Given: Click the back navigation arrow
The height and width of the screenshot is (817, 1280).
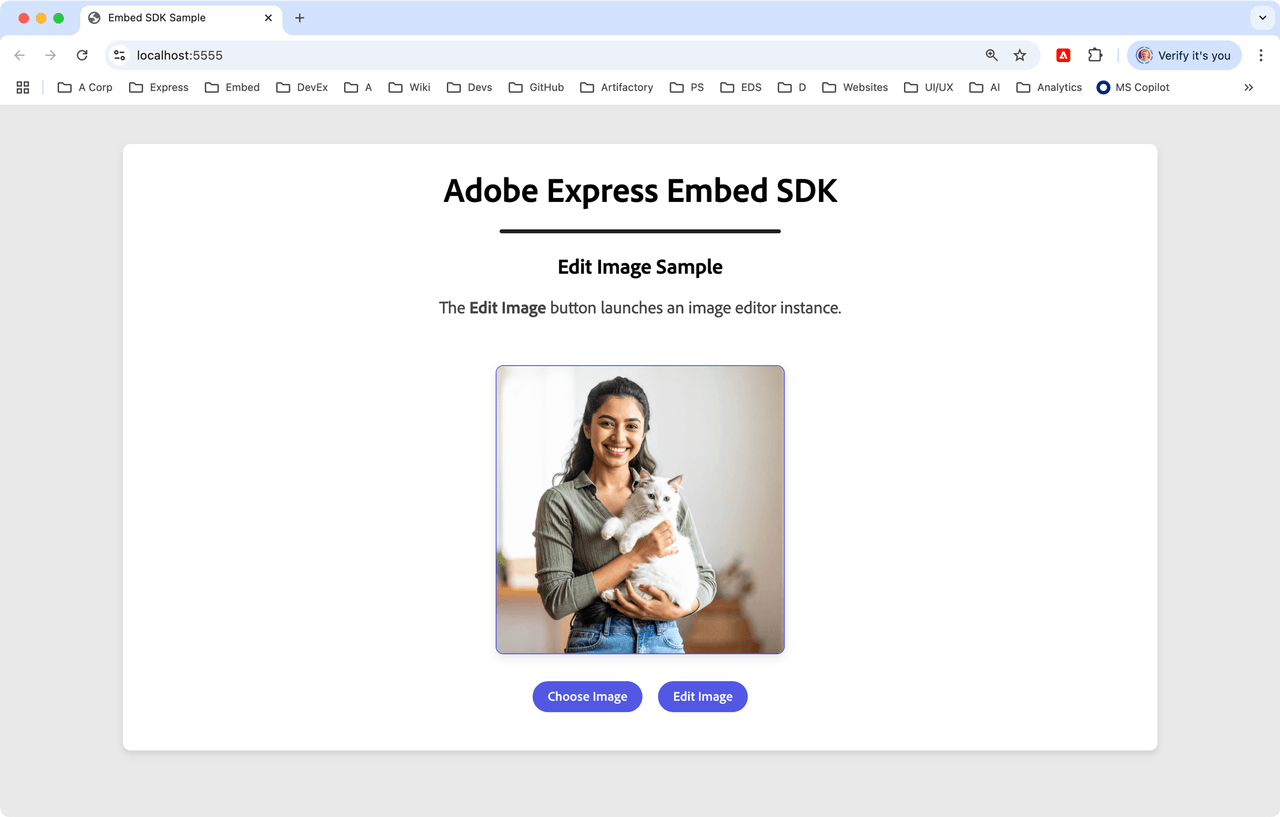Looking at the screenshot, I should (x=20, y=56).
